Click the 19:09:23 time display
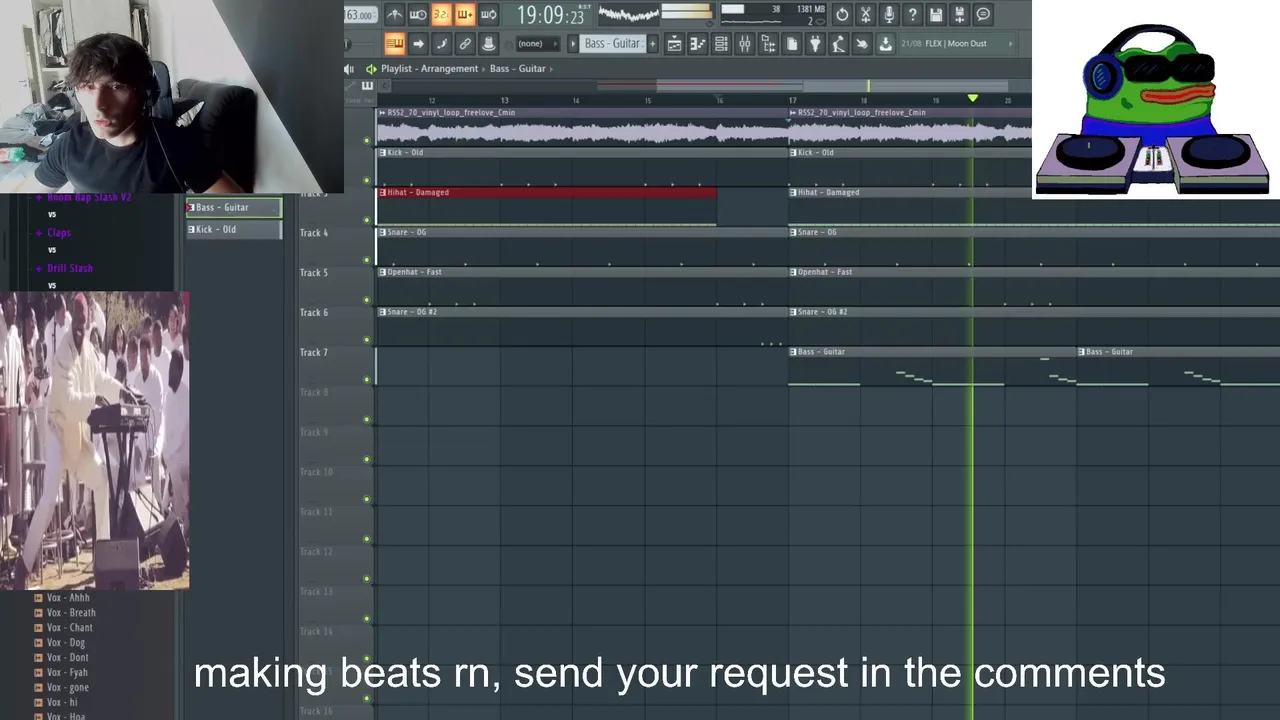The width and height of the screenshot is (1280, 720). (551, 15)
